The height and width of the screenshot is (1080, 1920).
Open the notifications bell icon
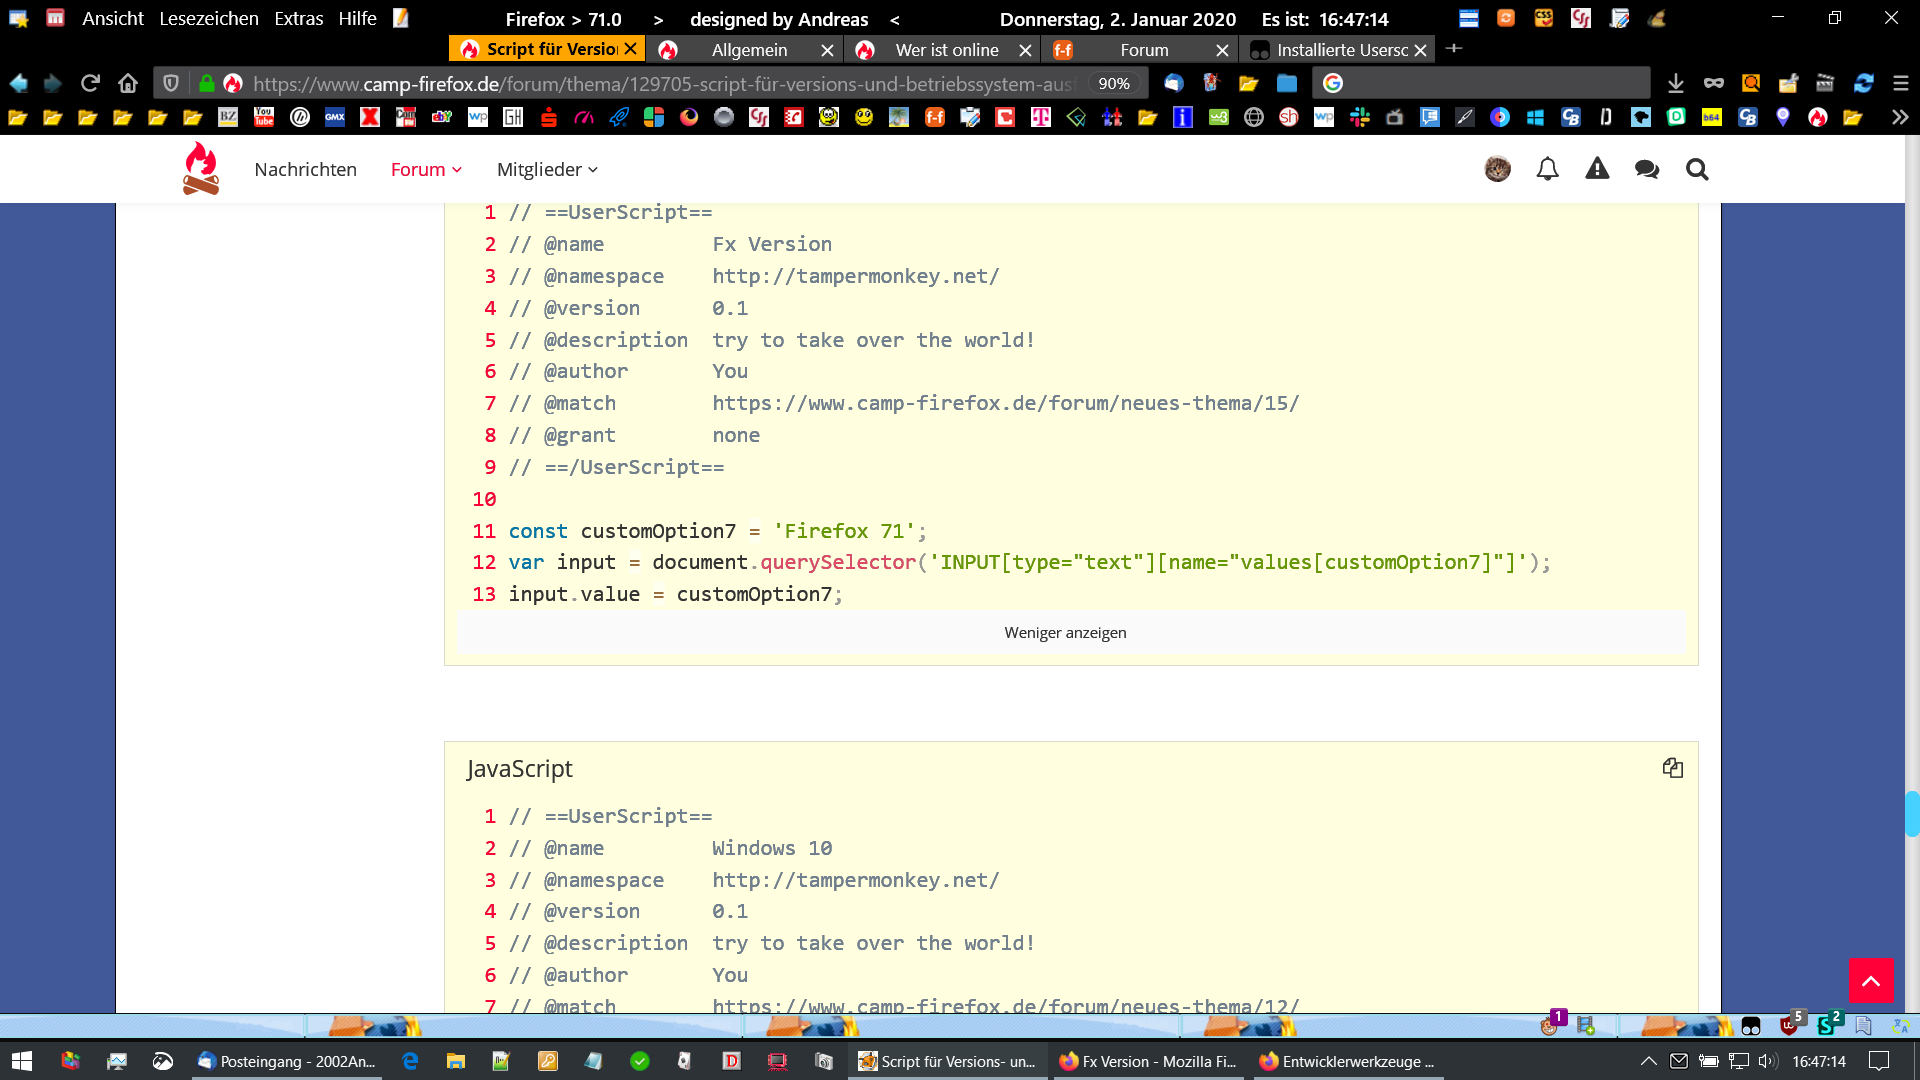[x=1547, y=169]
